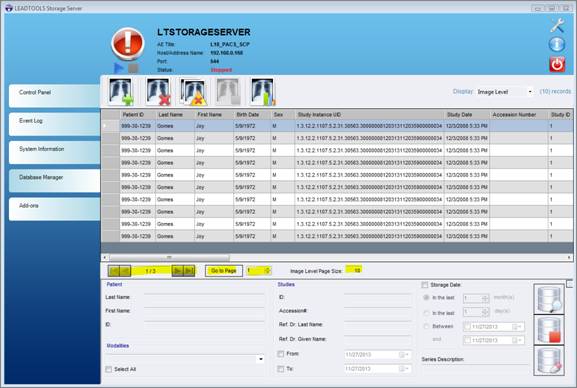Click the red exclamation status icon
Screen dimensions: 577x388
128,43
